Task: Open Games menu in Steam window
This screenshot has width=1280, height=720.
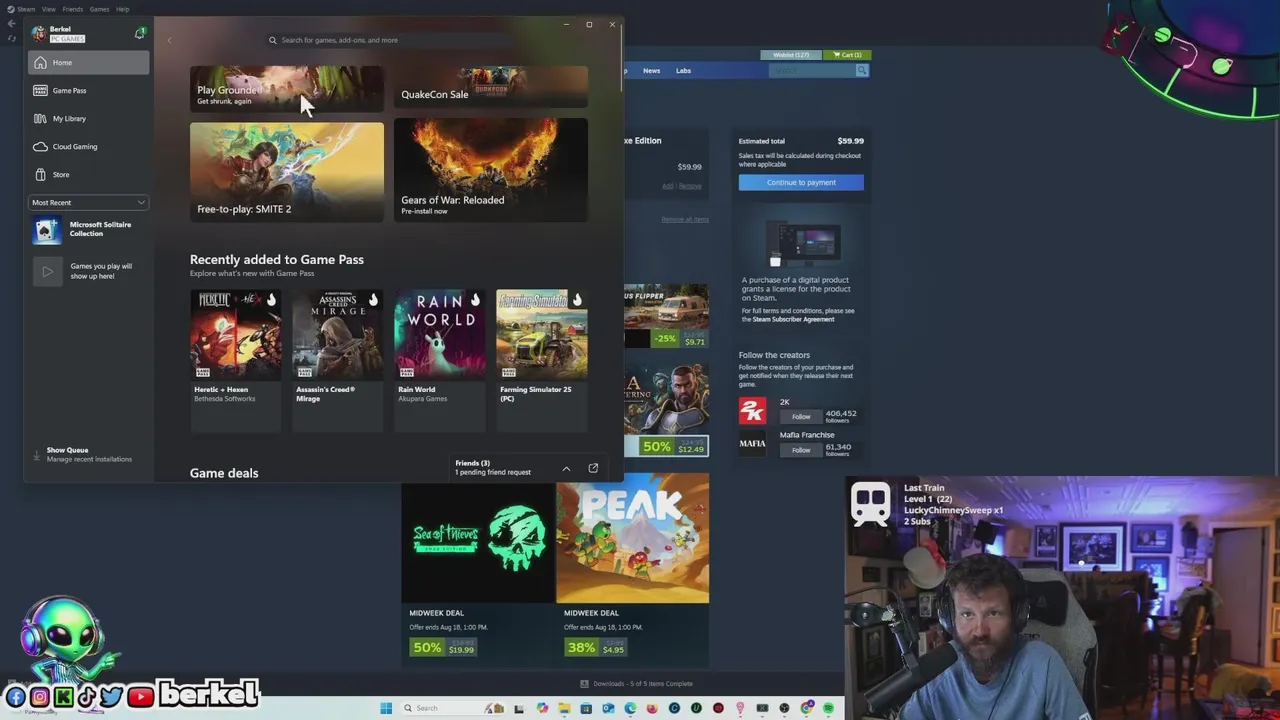Action: pos(99,9)
